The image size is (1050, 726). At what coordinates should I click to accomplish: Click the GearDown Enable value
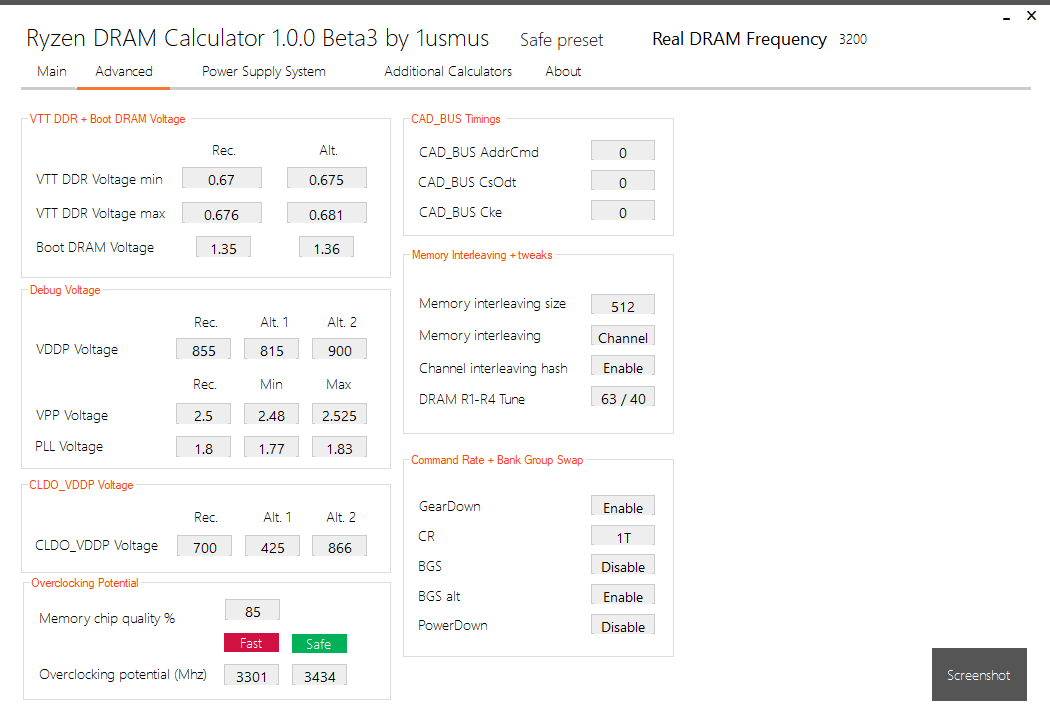[x=623, y=506]
